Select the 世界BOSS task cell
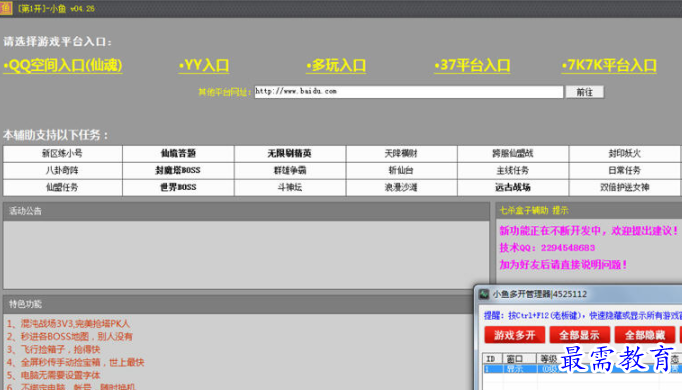 click(x=178, y=187)
